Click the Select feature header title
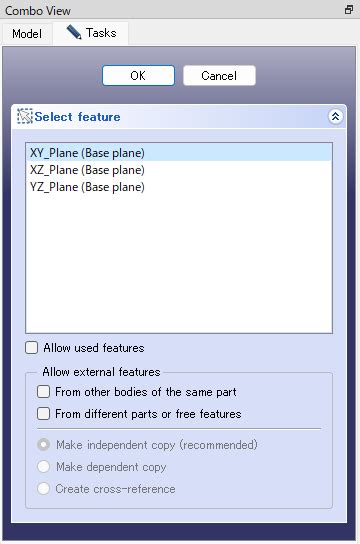Screen dimensions: 360x544 coord(77,117)
